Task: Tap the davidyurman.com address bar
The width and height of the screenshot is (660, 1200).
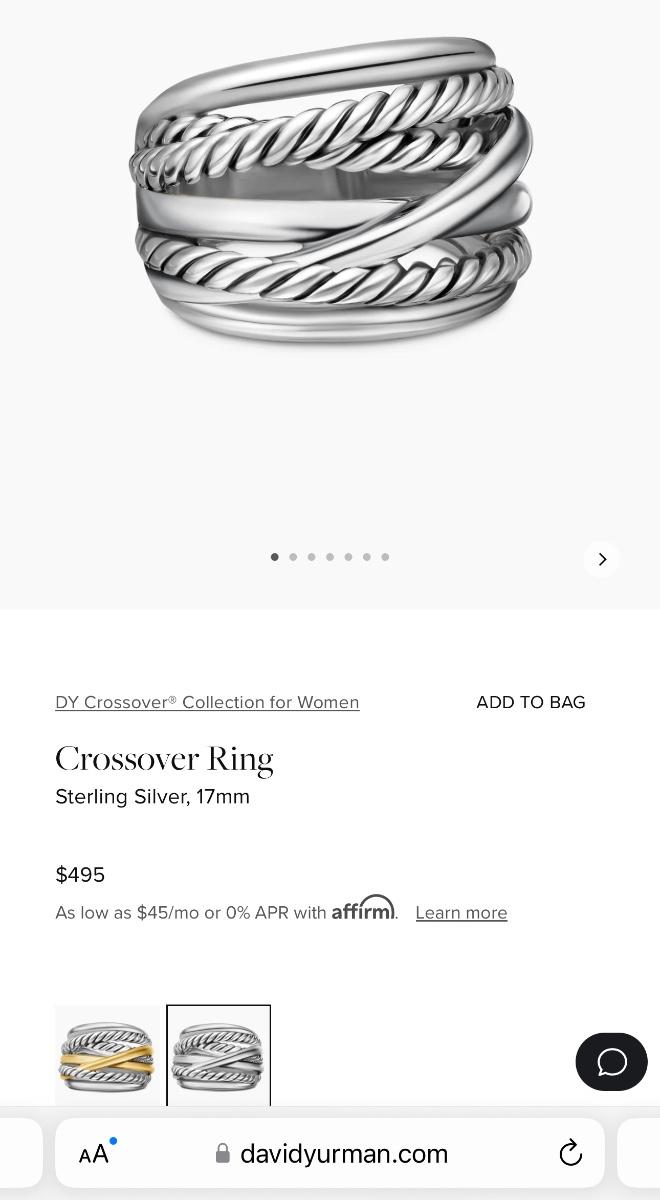Action: [344, 1154]
